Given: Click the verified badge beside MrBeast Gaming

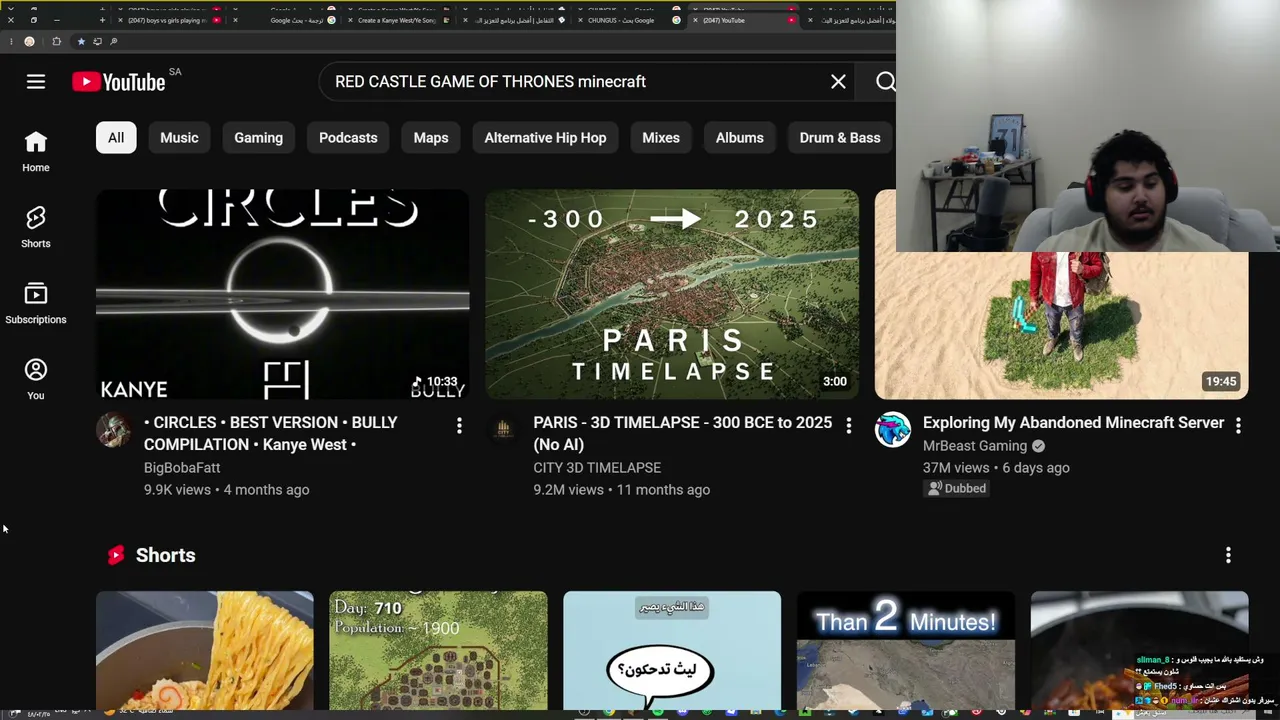Looking at the screenshot, I should click(x=1038, y=446).
